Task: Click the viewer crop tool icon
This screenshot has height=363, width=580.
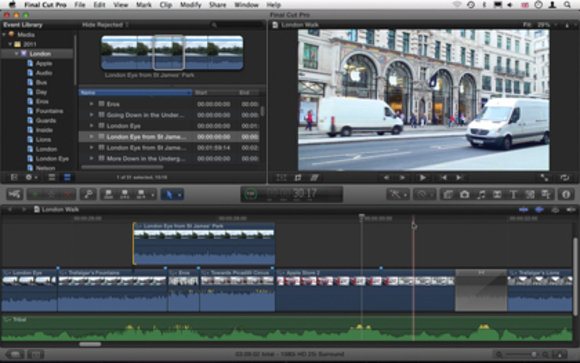Action: pyautogui.click(x=298, y=178)
